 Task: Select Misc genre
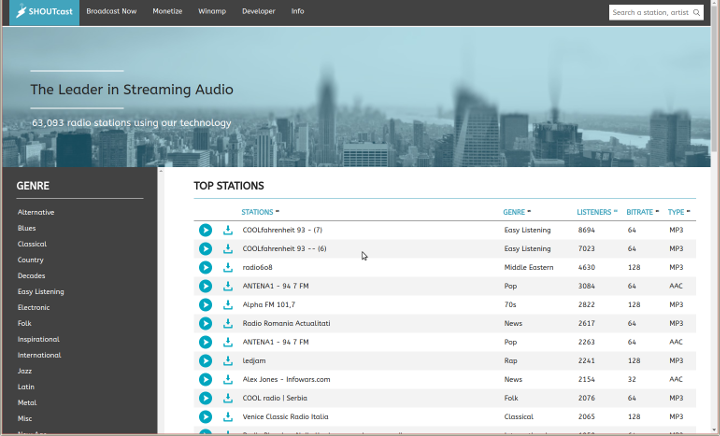25,419
